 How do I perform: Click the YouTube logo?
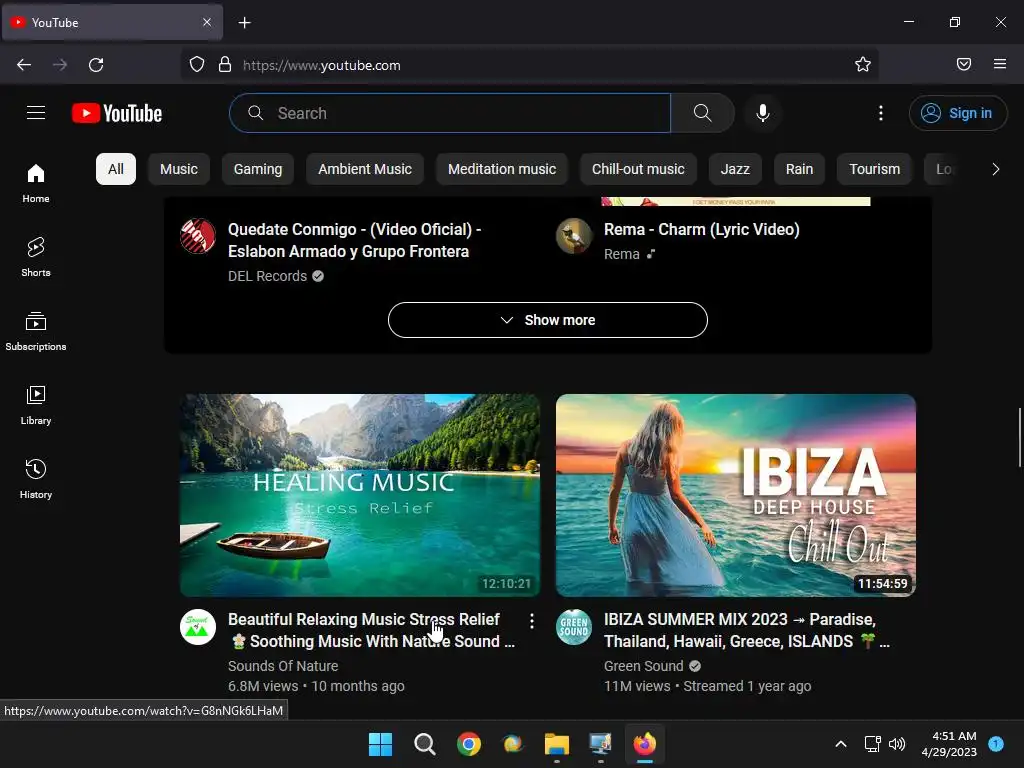117,113
